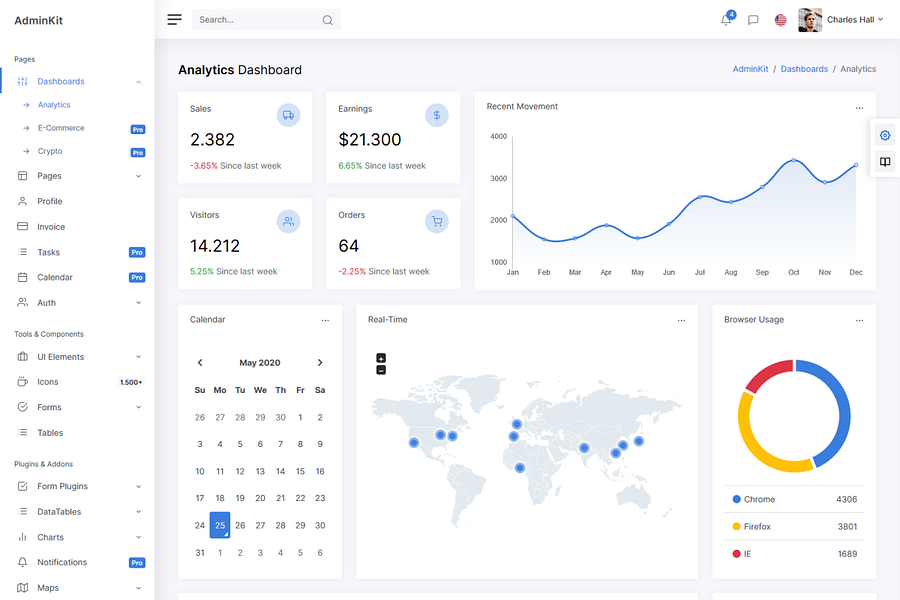900x600 pixels.
Task: Click the Visitors users icon
Action: pos(288,221)
